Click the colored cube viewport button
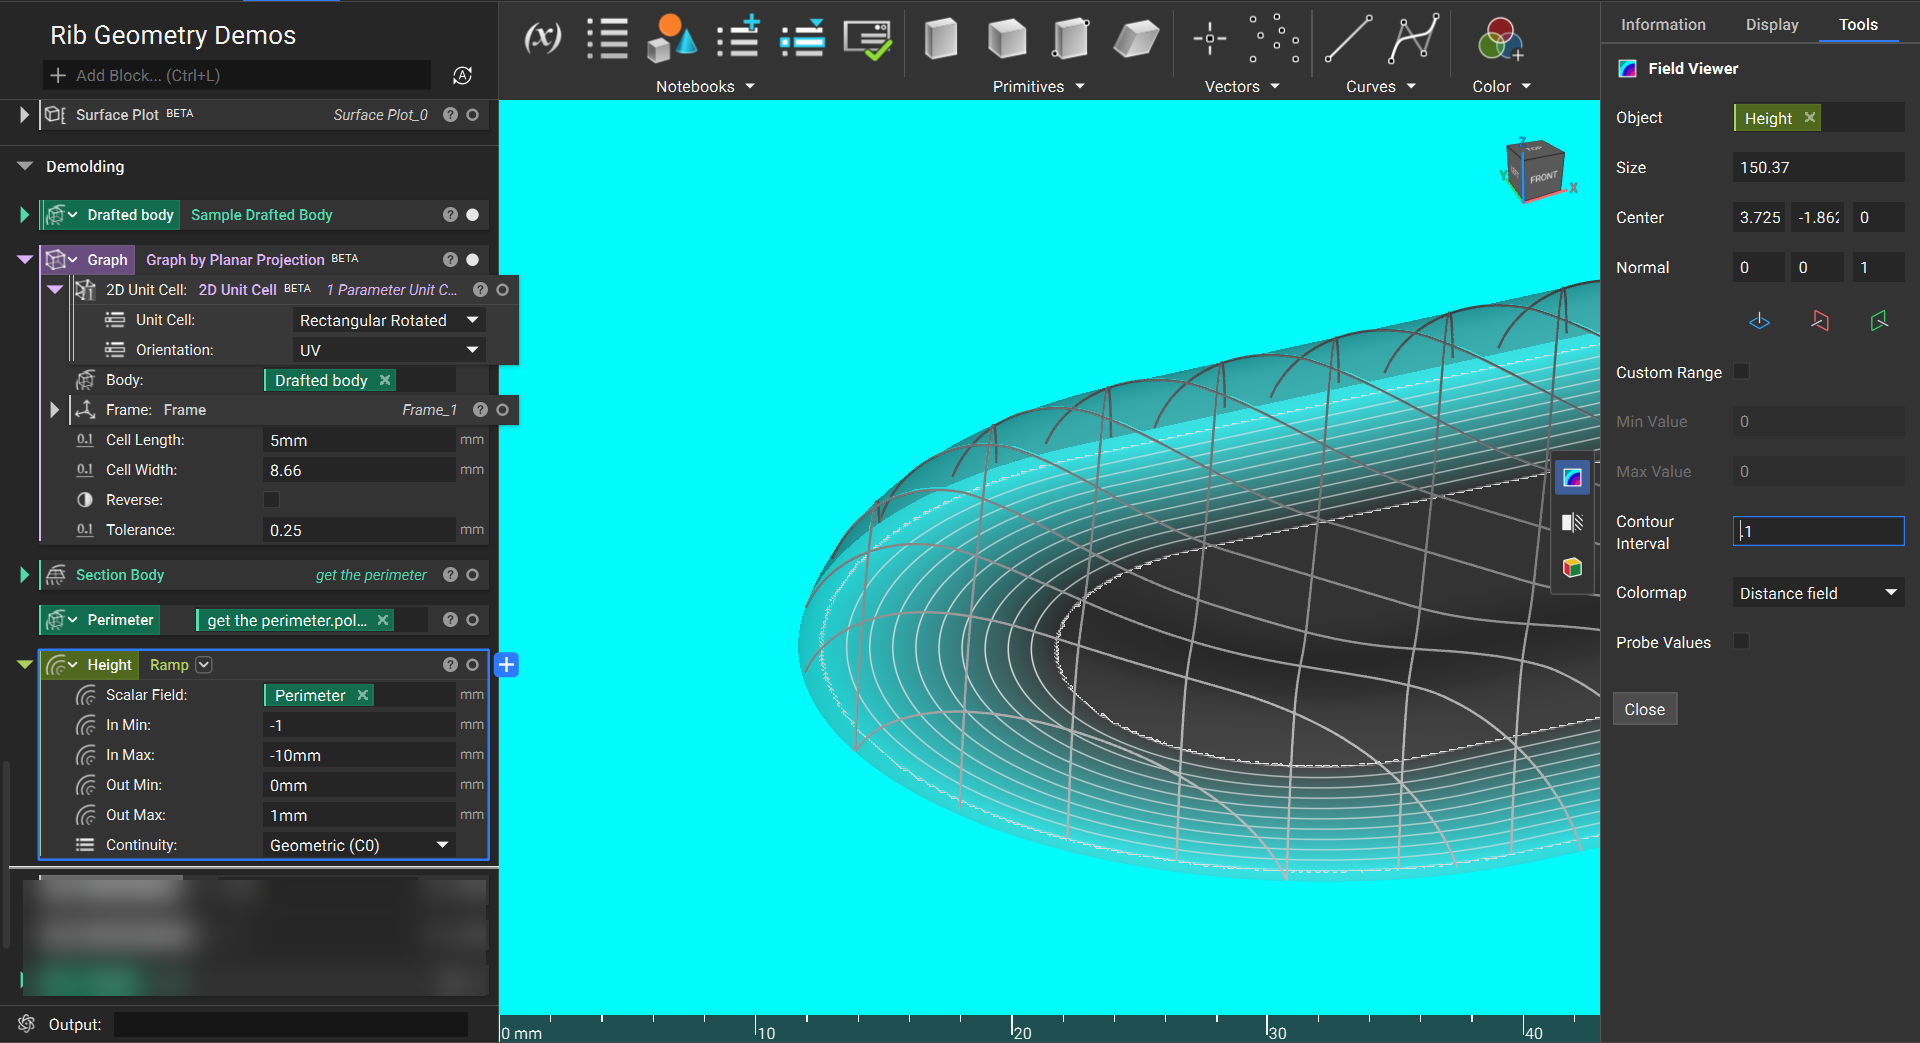Screen dimensions: 1920x1043 pyautogui.click(x=1572, y=567)
